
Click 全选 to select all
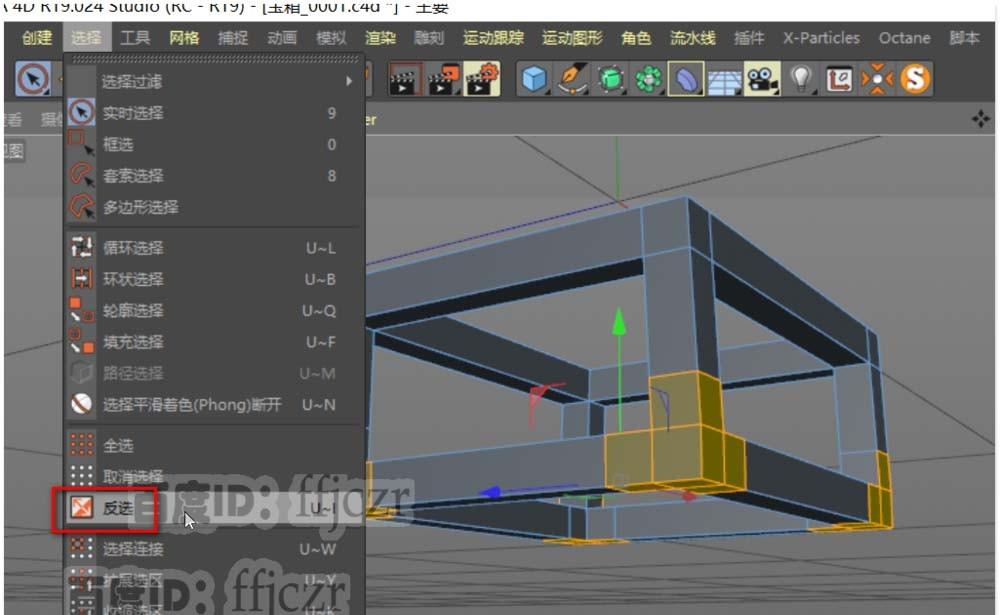tap(117, 445)
